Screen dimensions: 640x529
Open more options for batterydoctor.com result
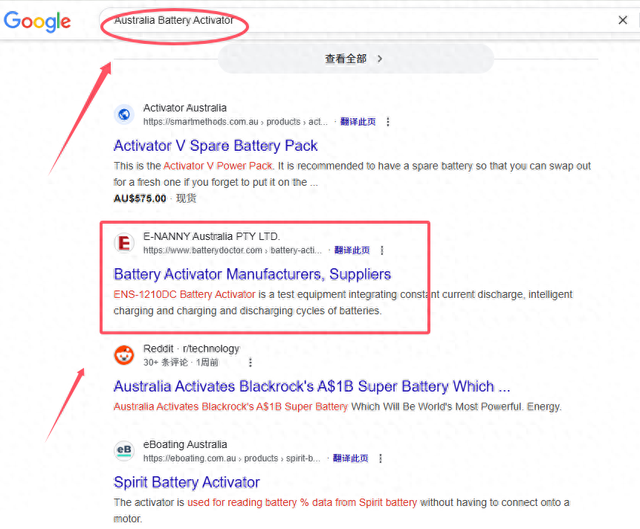tap(382, 250)
